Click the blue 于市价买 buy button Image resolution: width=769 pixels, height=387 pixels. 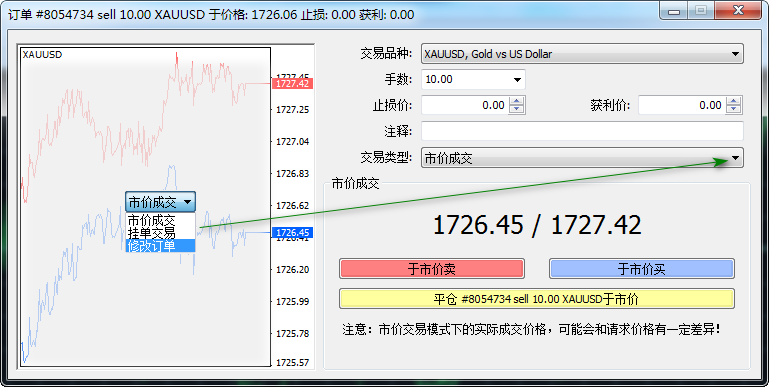641,269
